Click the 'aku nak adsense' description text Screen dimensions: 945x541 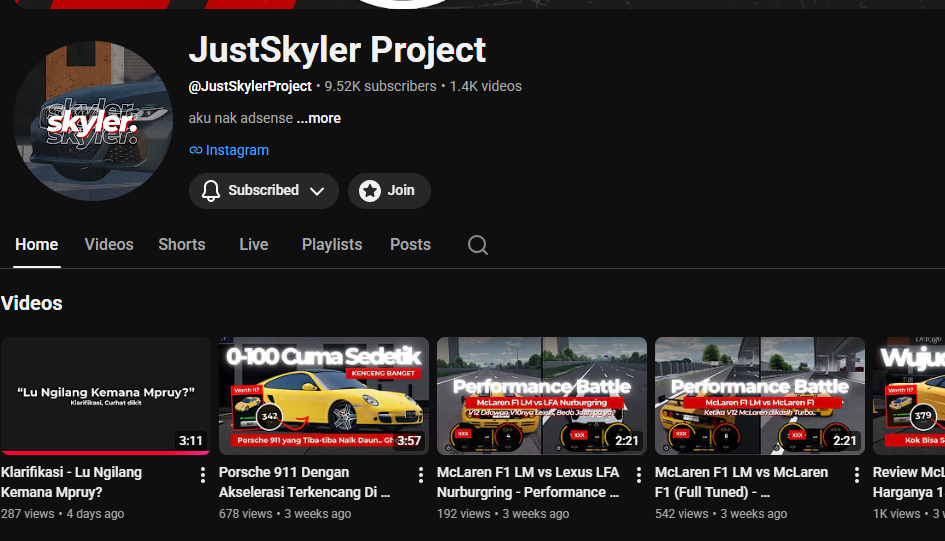[241, 118]
